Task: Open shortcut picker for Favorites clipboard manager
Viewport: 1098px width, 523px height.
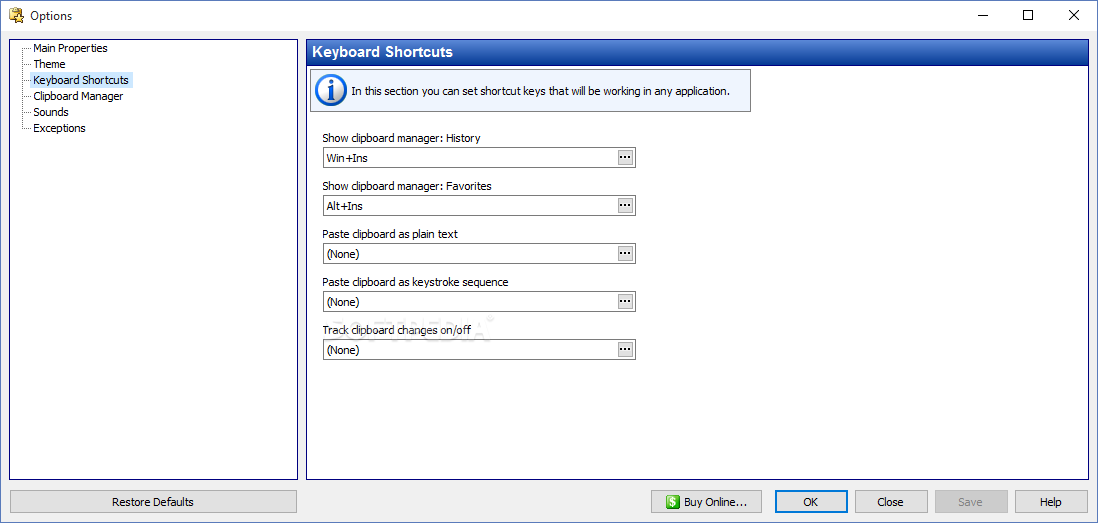Action: [x=625, y=206]
